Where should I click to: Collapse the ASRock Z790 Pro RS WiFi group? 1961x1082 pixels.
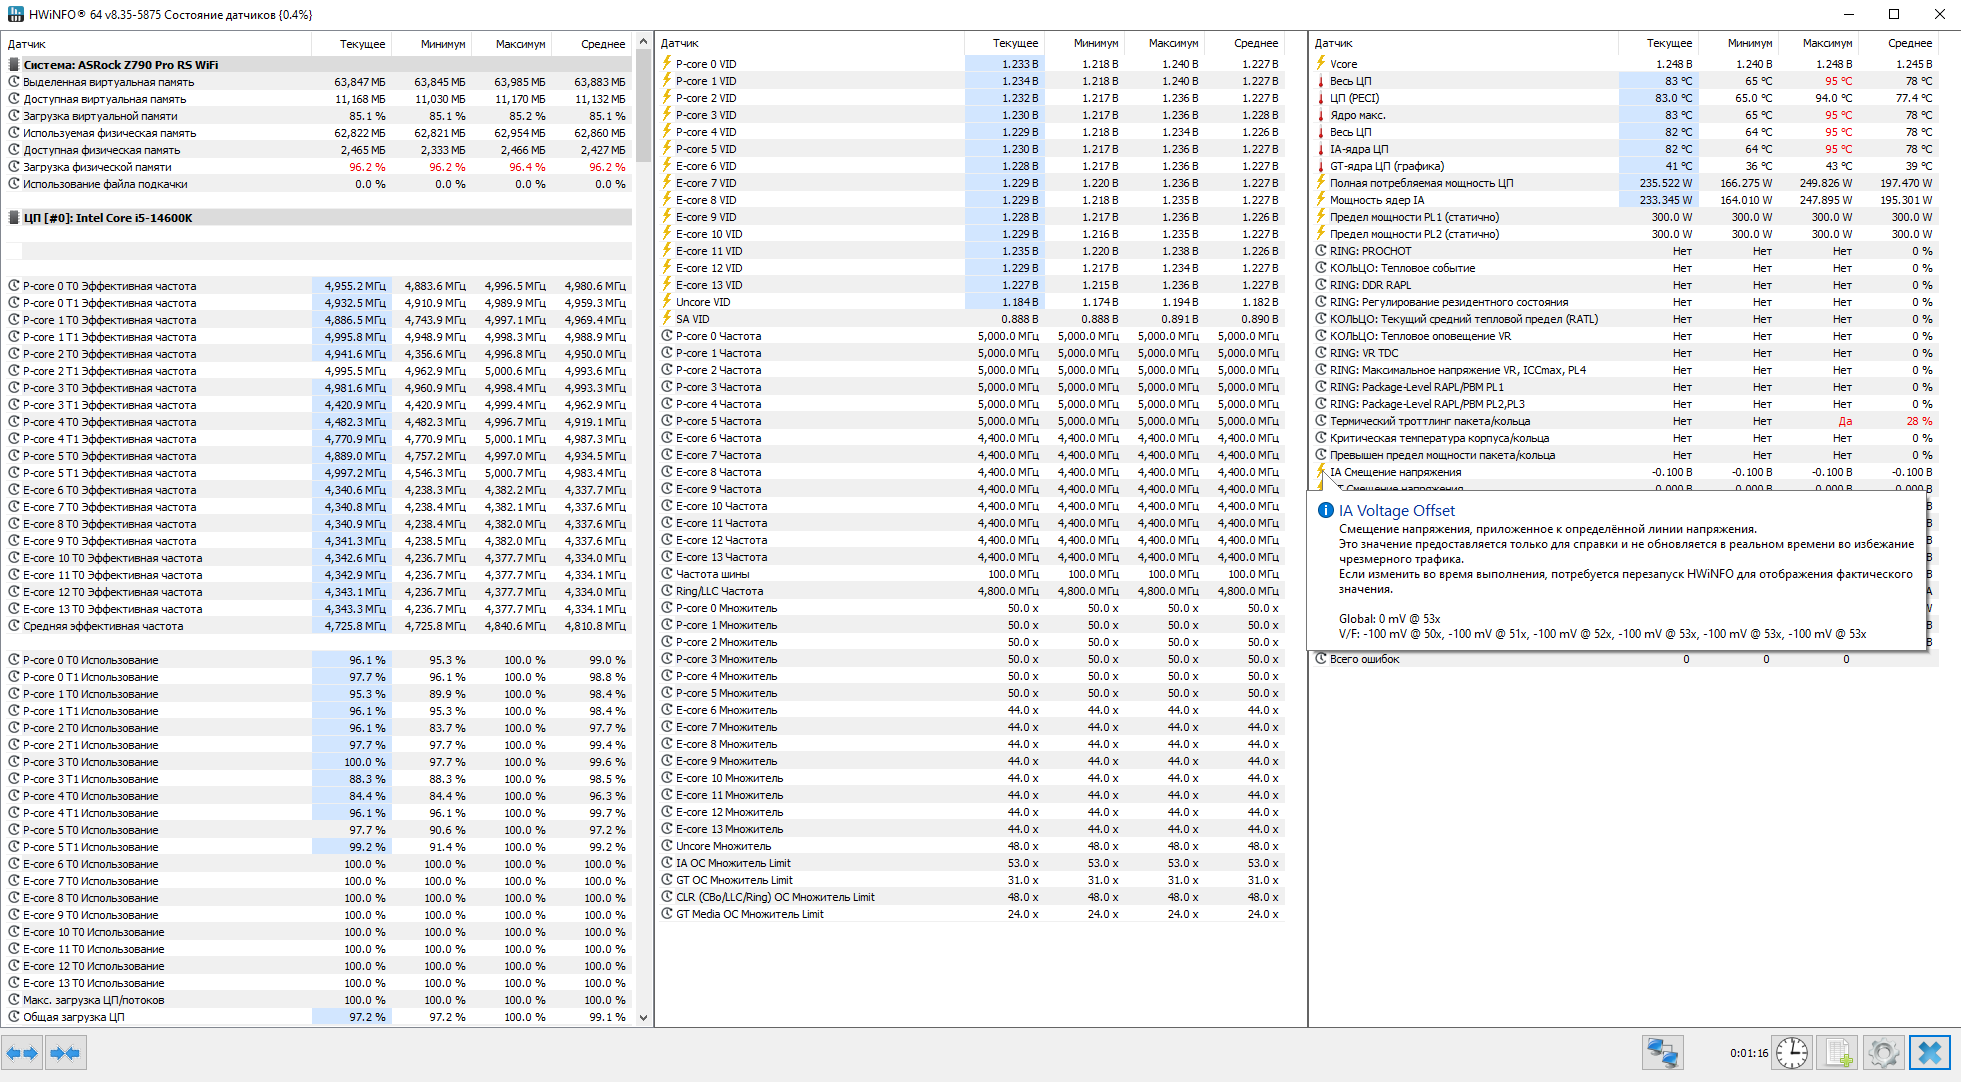[x=120, y=65]
